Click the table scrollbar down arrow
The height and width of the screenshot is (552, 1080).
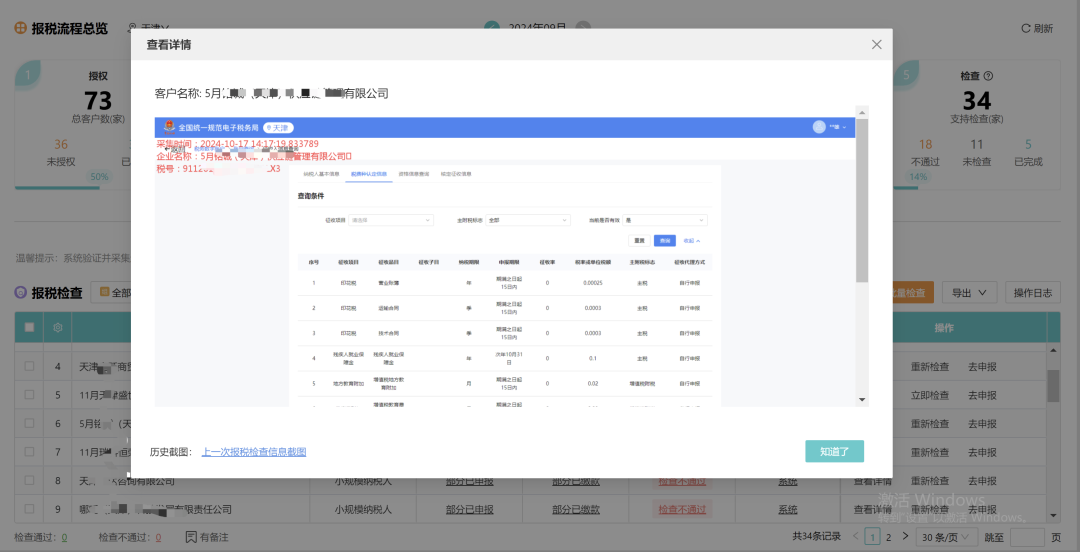coord(1053,515)
